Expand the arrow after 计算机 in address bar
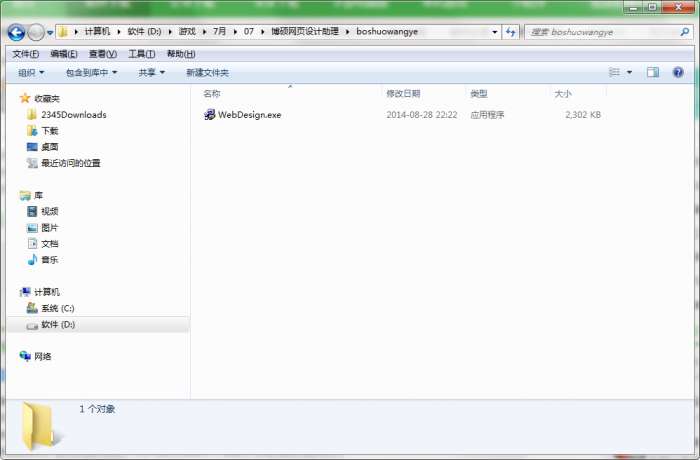 pyautogui.click(x=119, y=32)
